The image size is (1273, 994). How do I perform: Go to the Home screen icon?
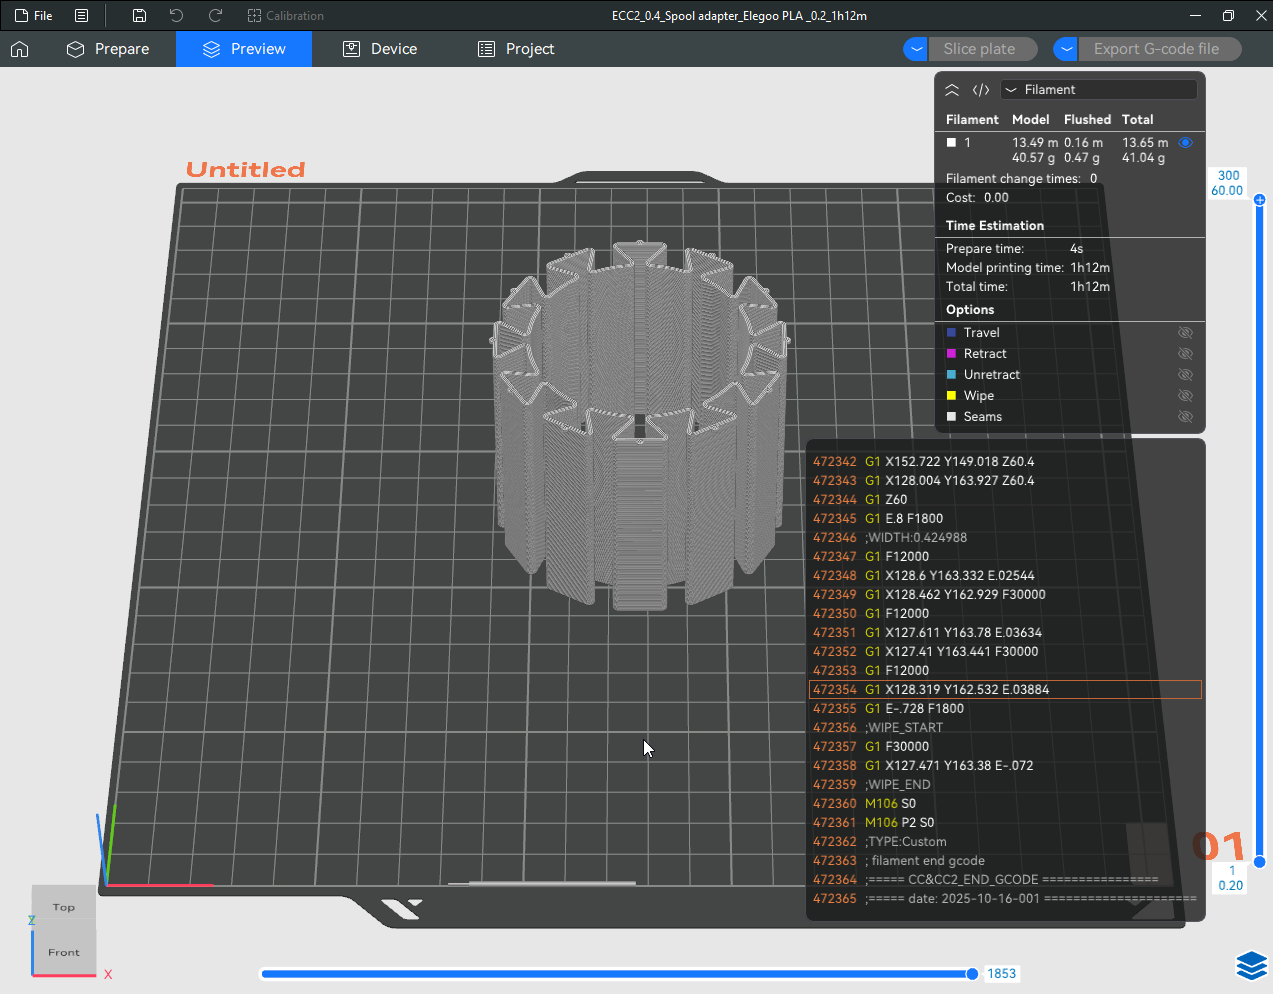tap(20, 49)
